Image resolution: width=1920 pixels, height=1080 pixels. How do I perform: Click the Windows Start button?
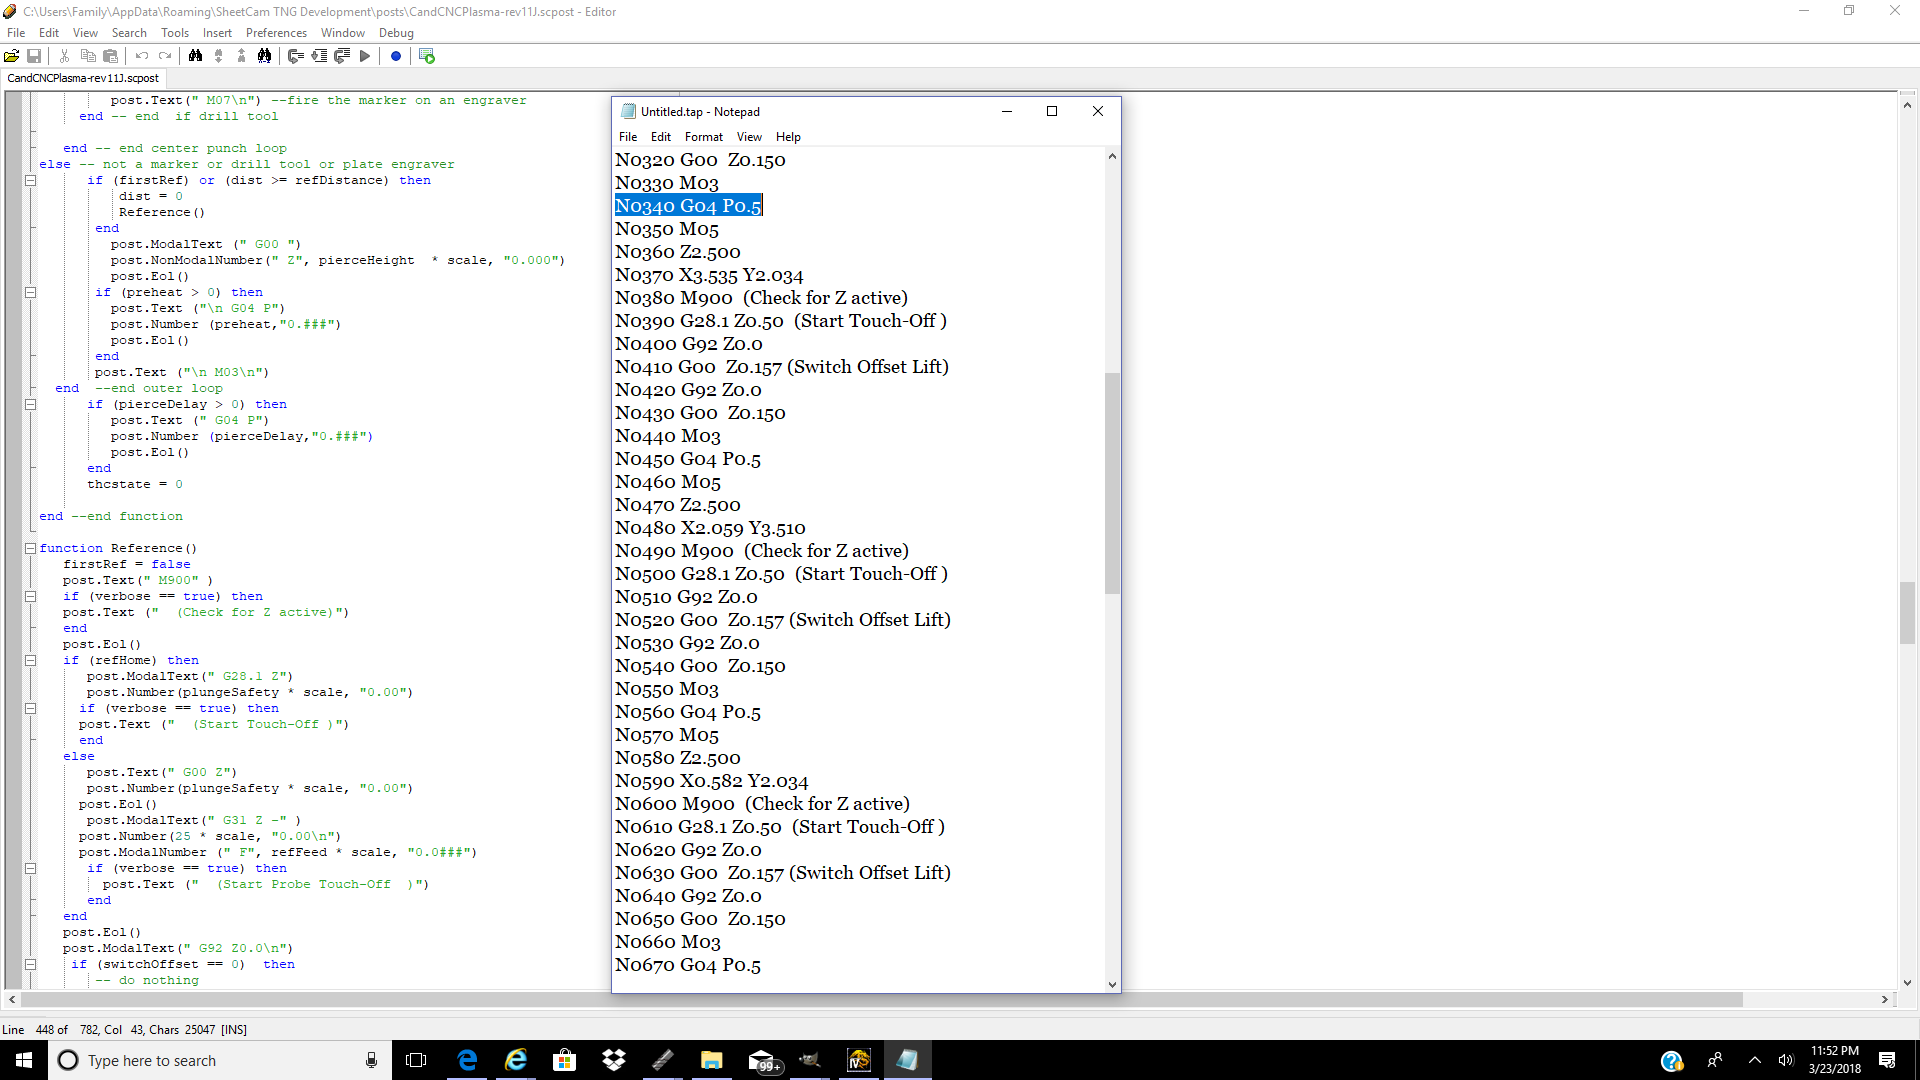(x=24, y=1060)
